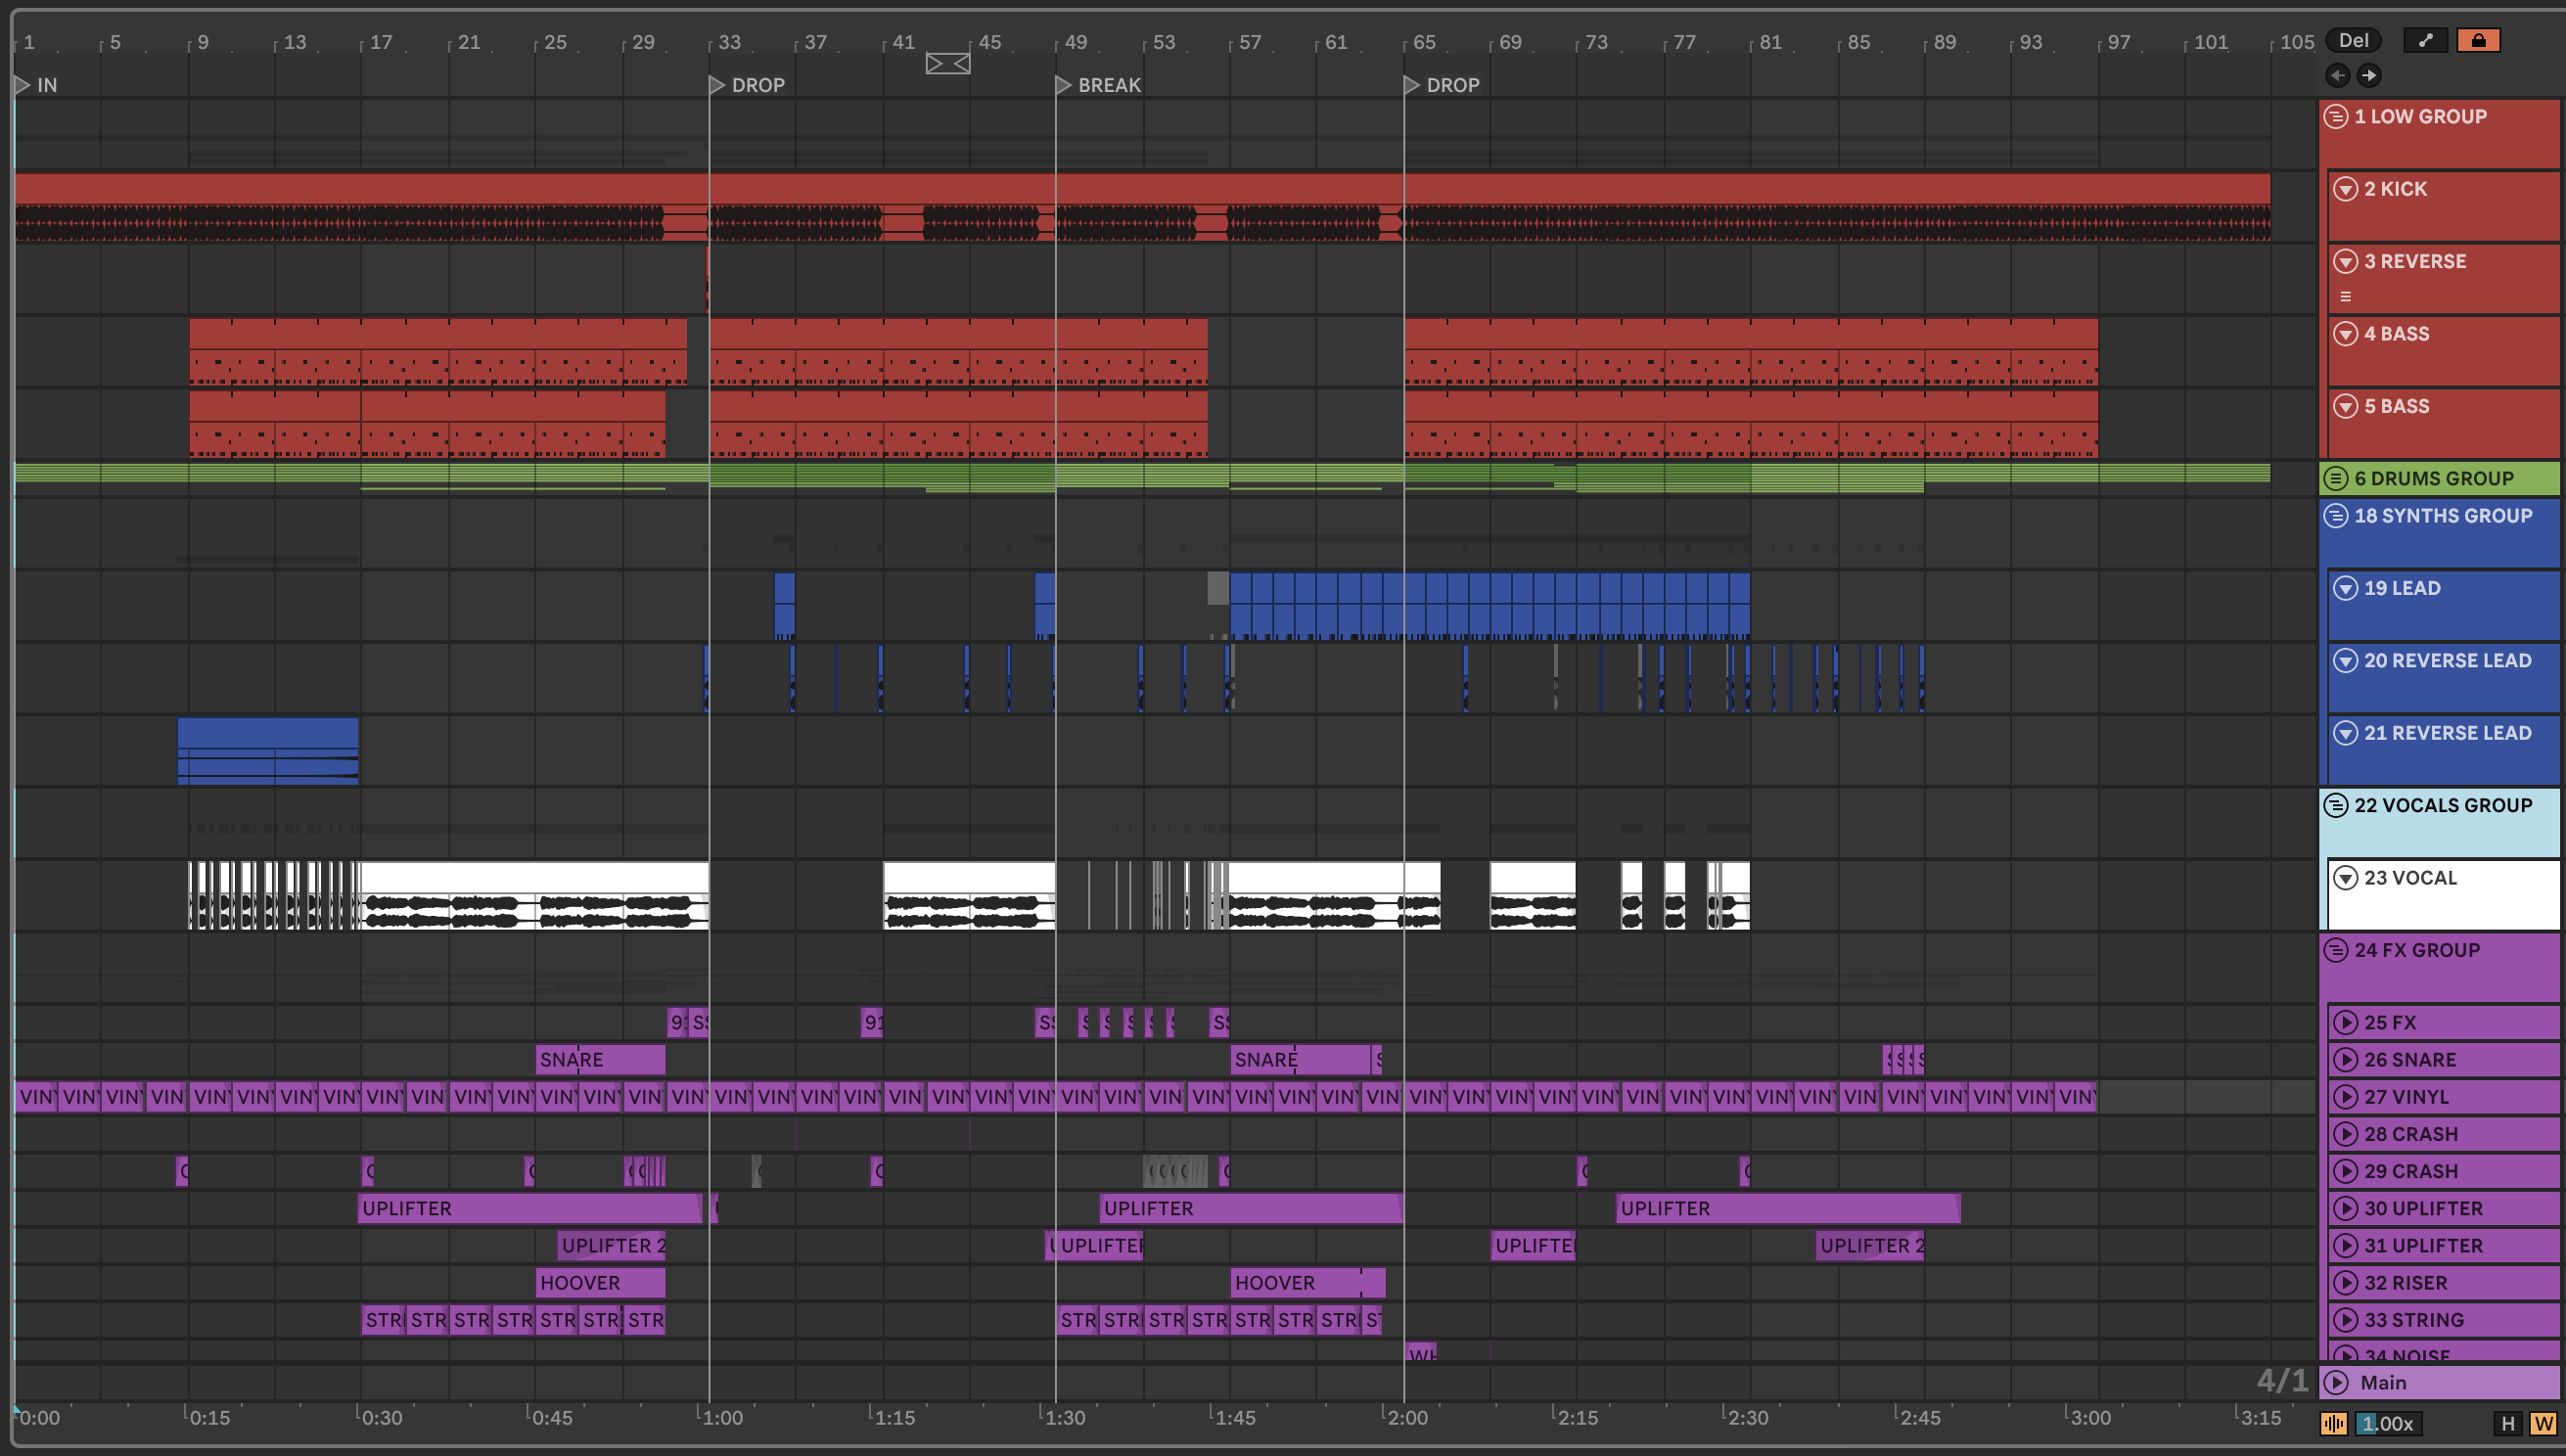This screenshot has height=1456, width=2566.
Task: Click the group icon of 6 DRUMS GROUP
Action: 2336,478
